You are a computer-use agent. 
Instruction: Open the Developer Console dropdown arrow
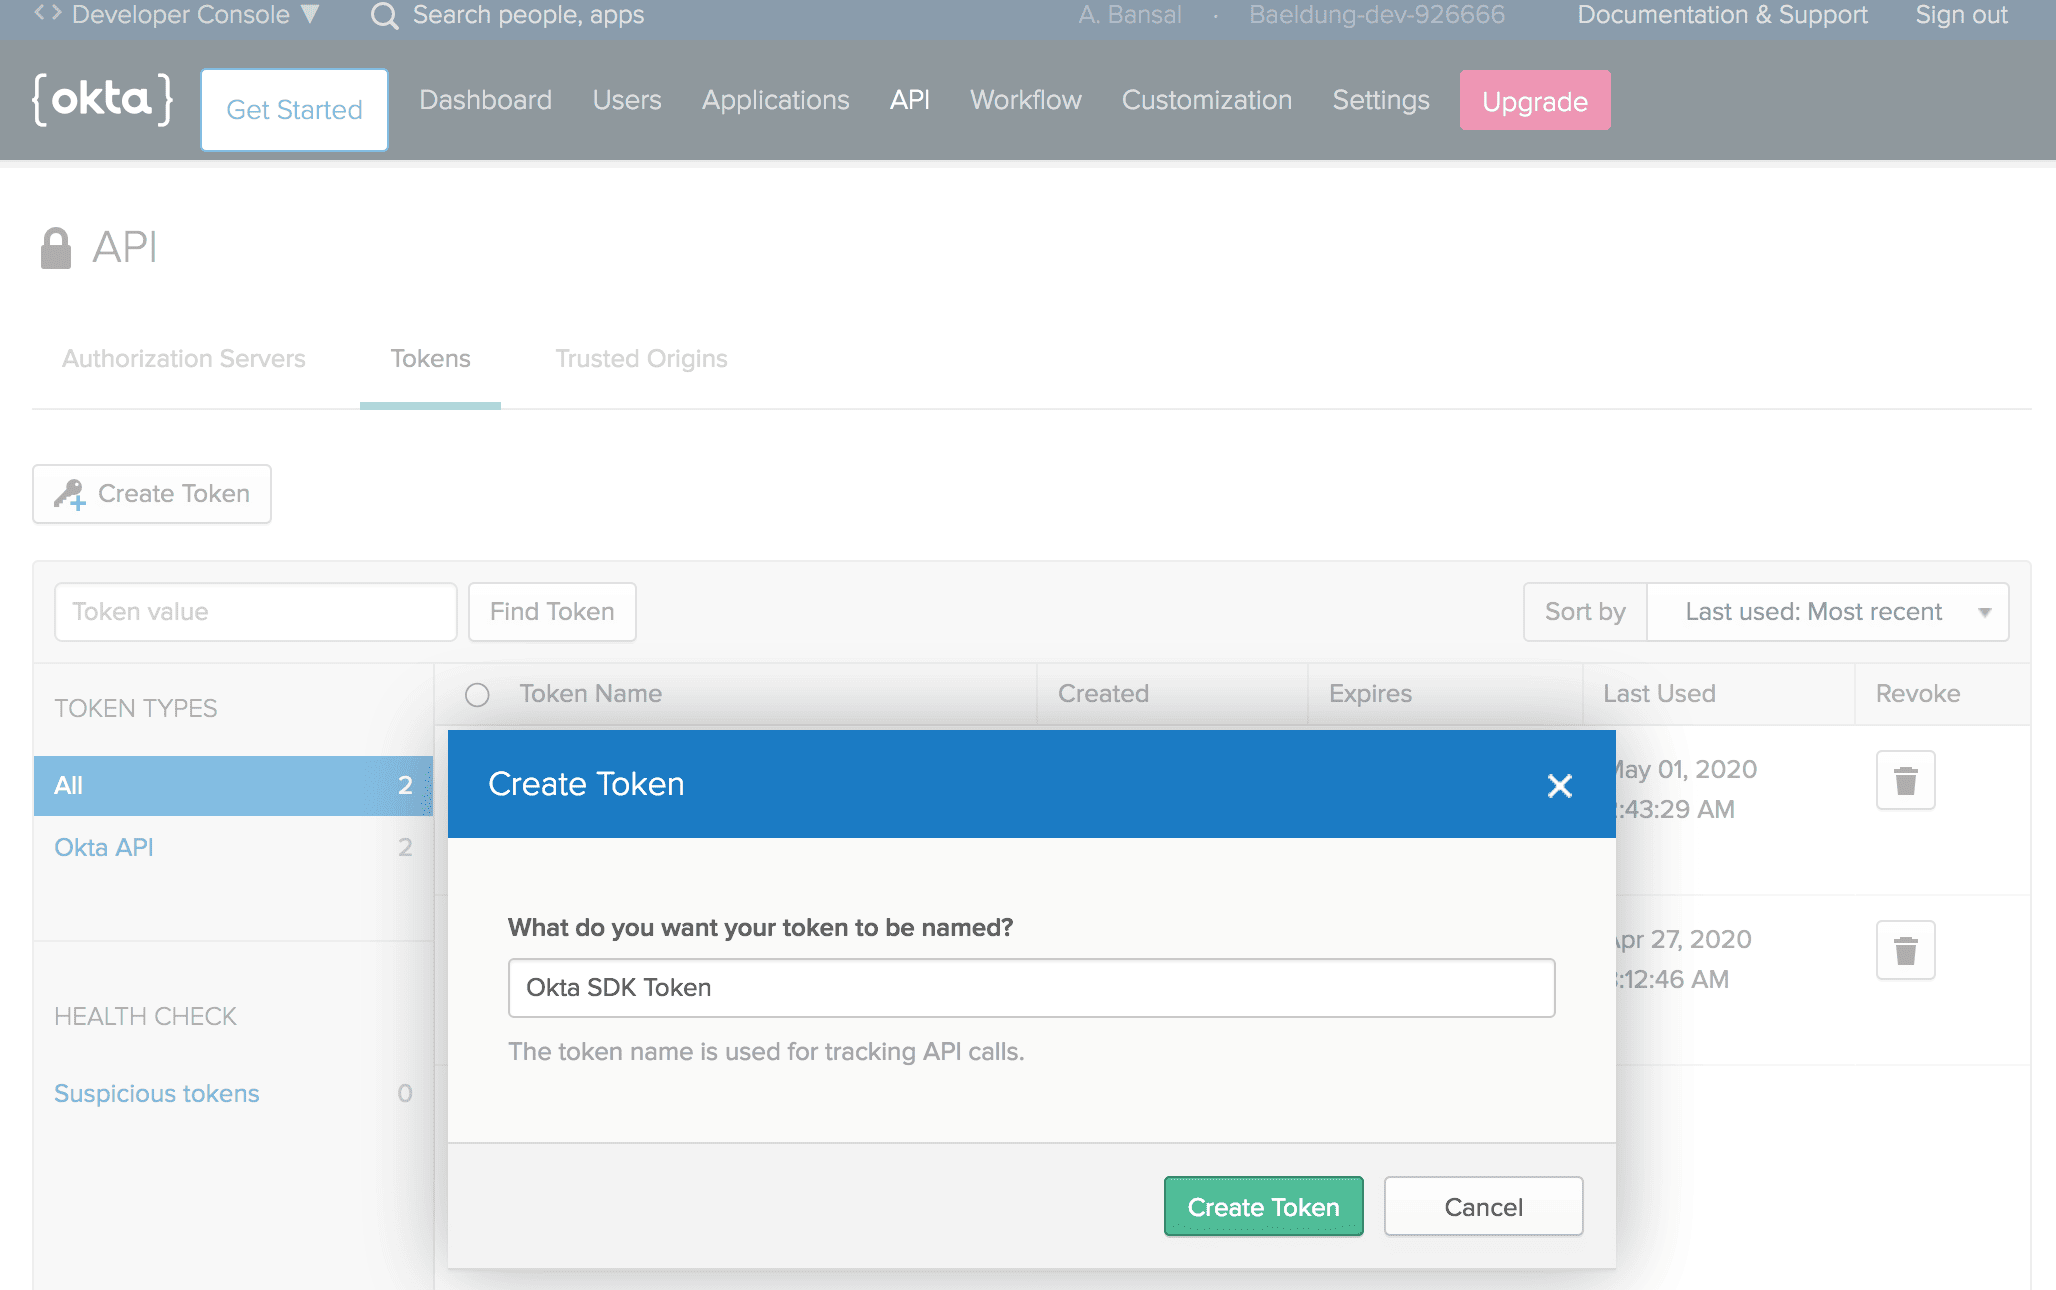click(x=310, y=14)
